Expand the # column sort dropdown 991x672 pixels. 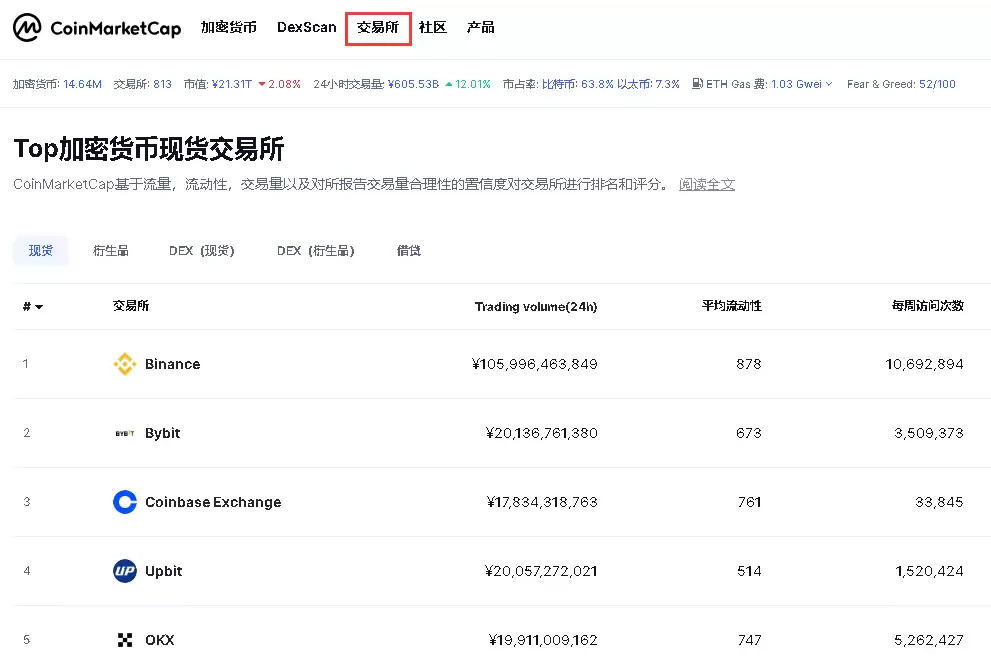click(32, 306)
